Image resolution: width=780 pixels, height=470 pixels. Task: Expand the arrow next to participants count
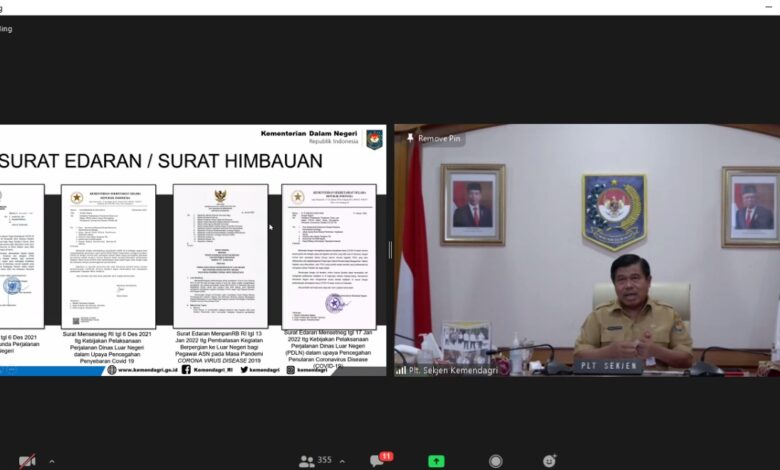click(342, 461)
